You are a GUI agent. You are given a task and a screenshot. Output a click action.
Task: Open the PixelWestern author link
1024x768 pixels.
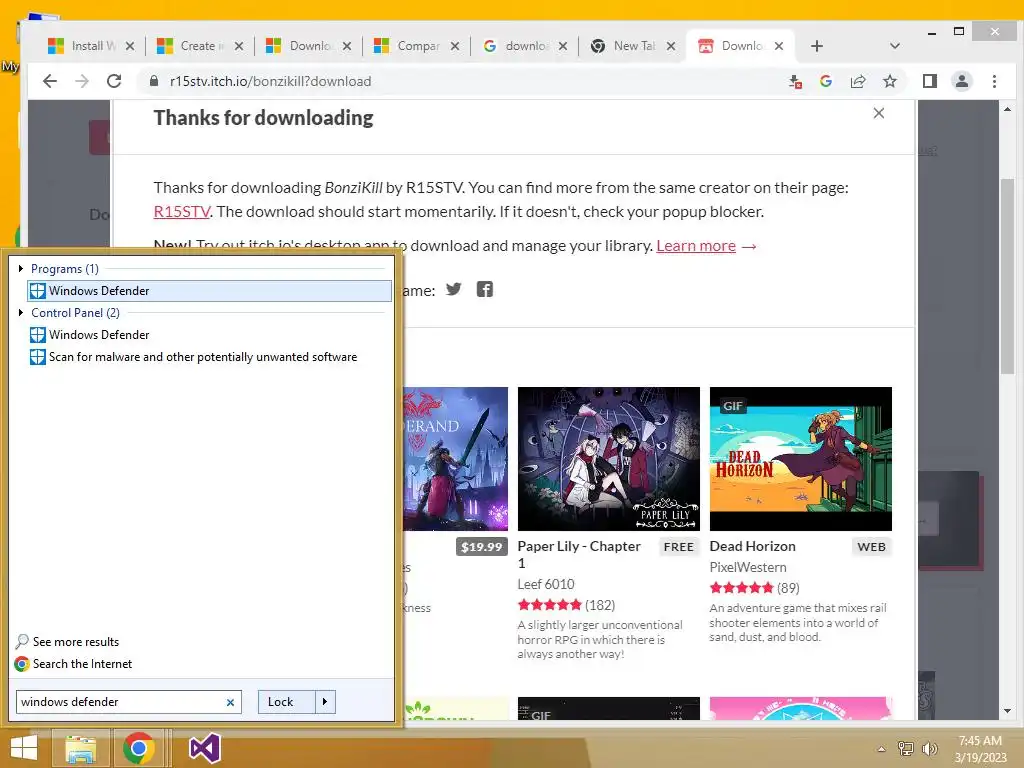point(748,568)
